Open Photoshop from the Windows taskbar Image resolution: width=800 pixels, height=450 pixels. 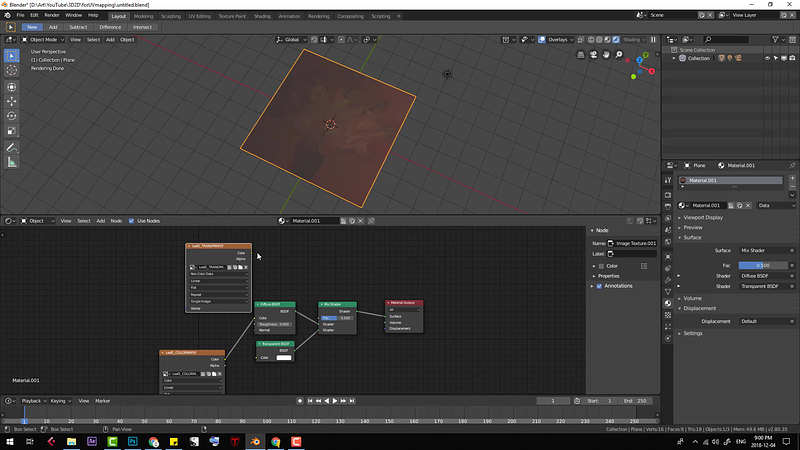[x=133, y=441]
